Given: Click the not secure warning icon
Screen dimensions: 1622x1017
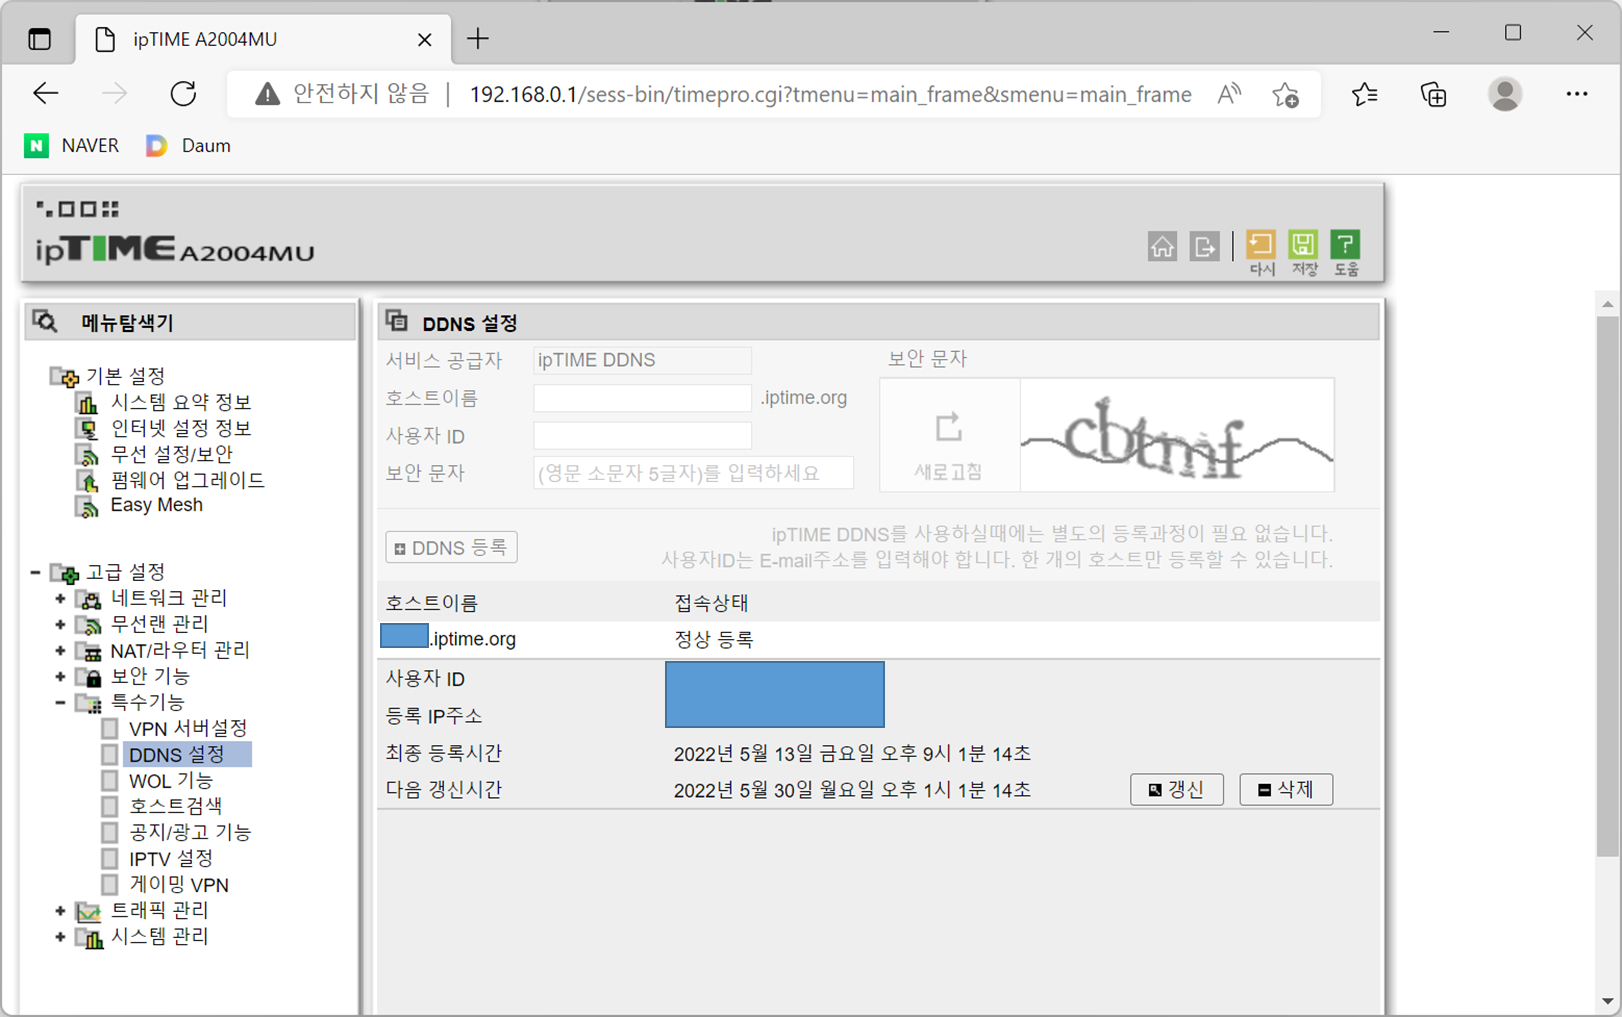Looking at the screenshot, I should coord(267,94).
